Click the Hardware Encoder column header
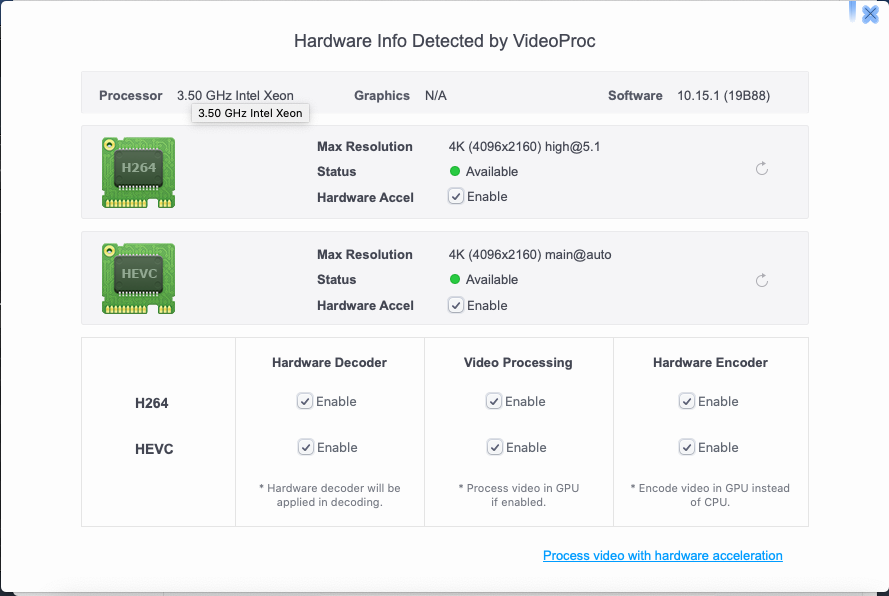Image resolution: width=889 pixels, height=596 pixels. [x=710, y=362]
